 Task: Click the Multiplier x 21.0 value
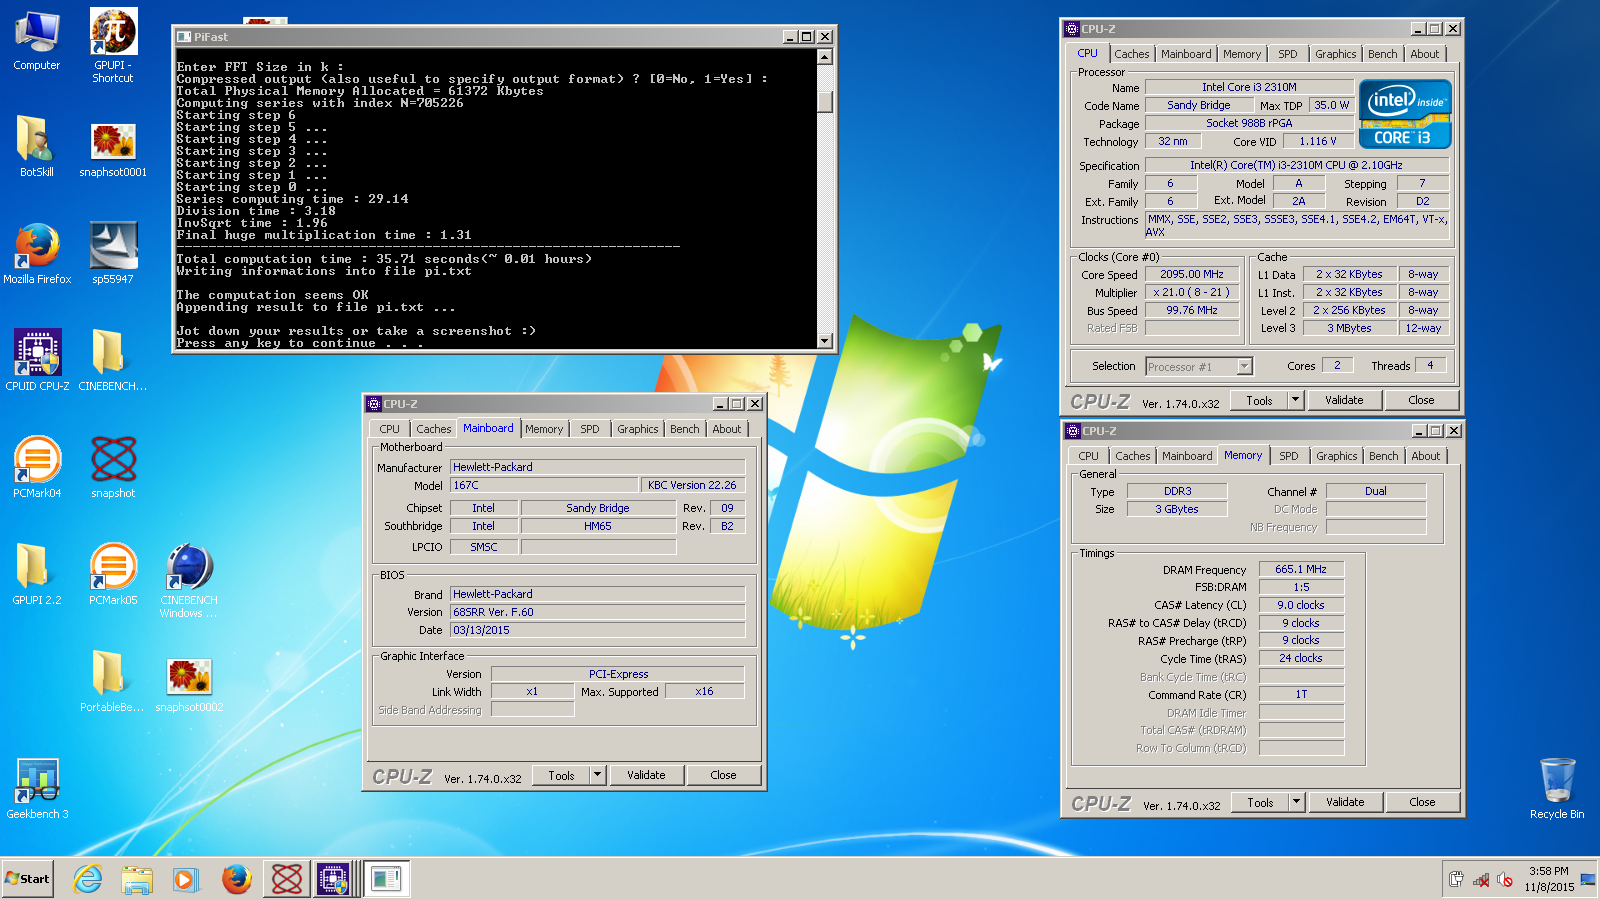[1192, 292]
